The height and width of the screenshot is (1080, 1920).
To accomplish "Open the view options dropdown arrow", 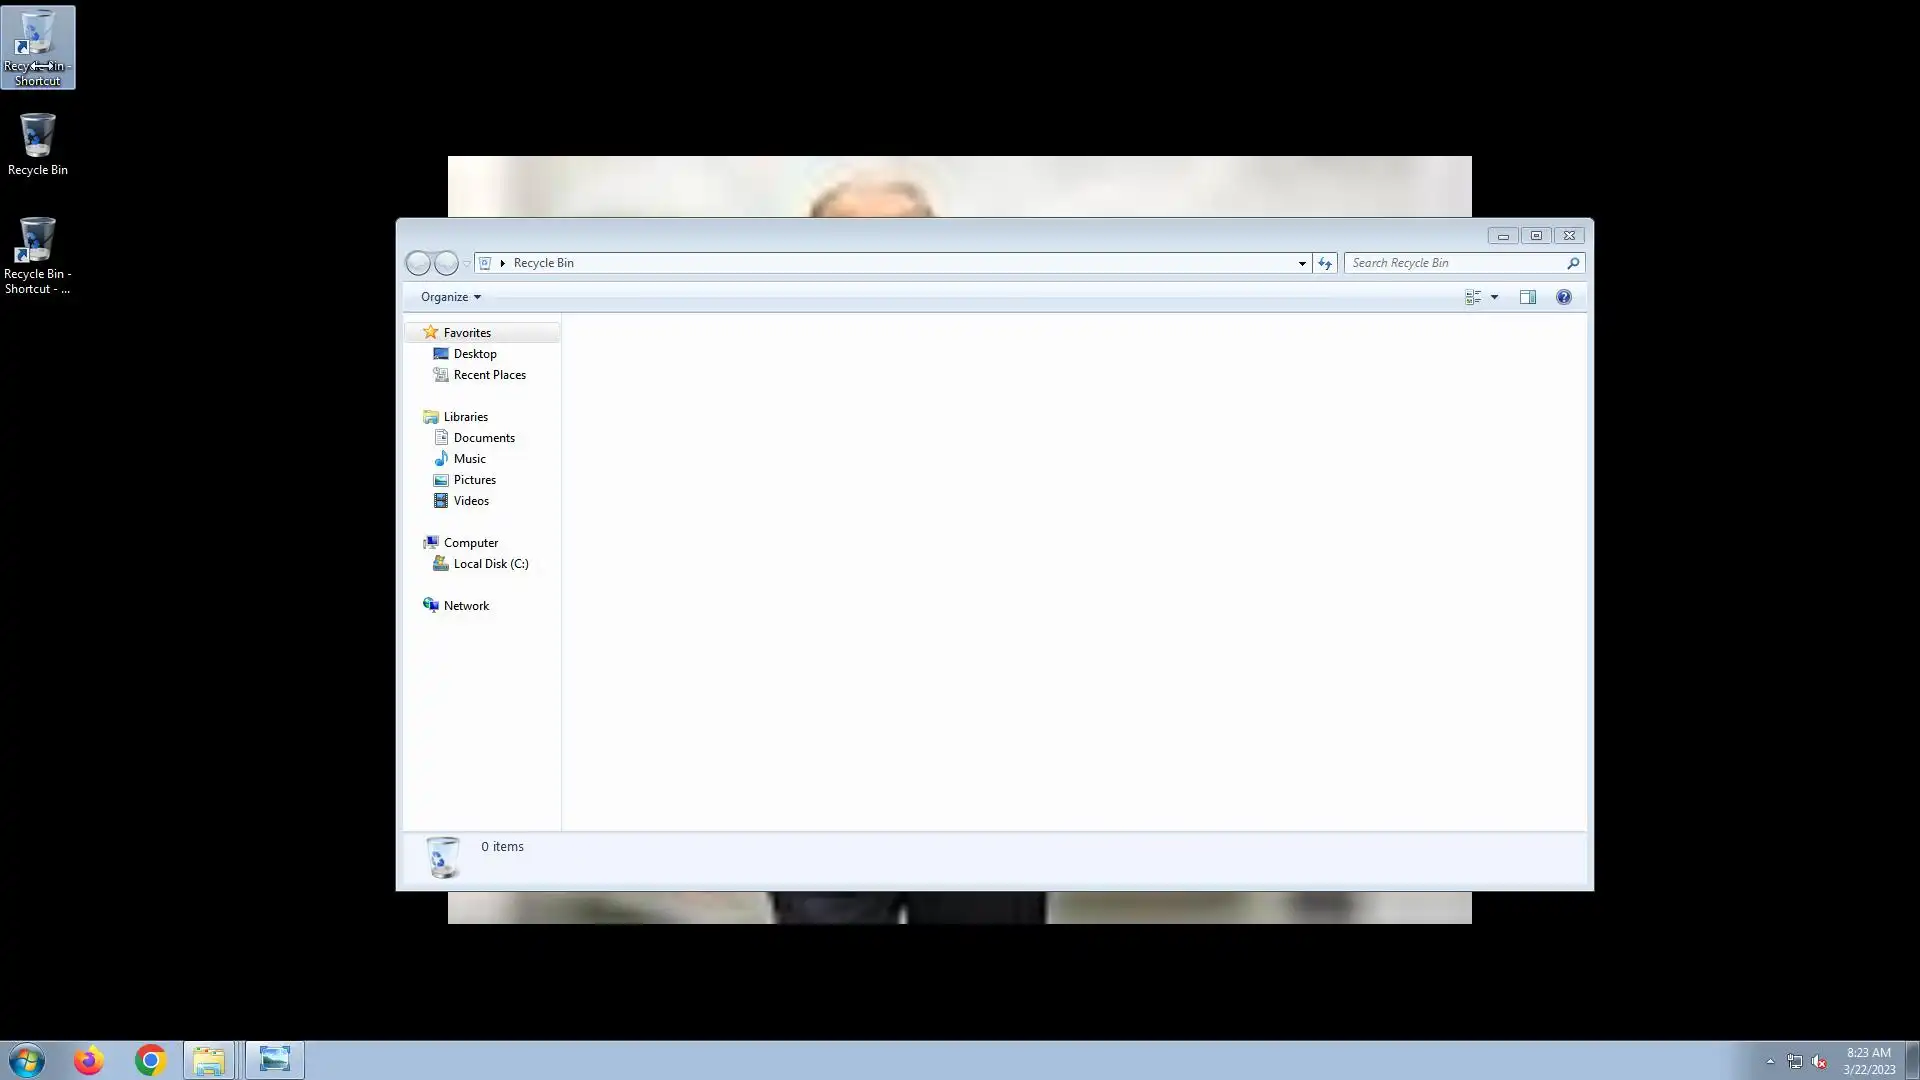I will [1494, 297].
